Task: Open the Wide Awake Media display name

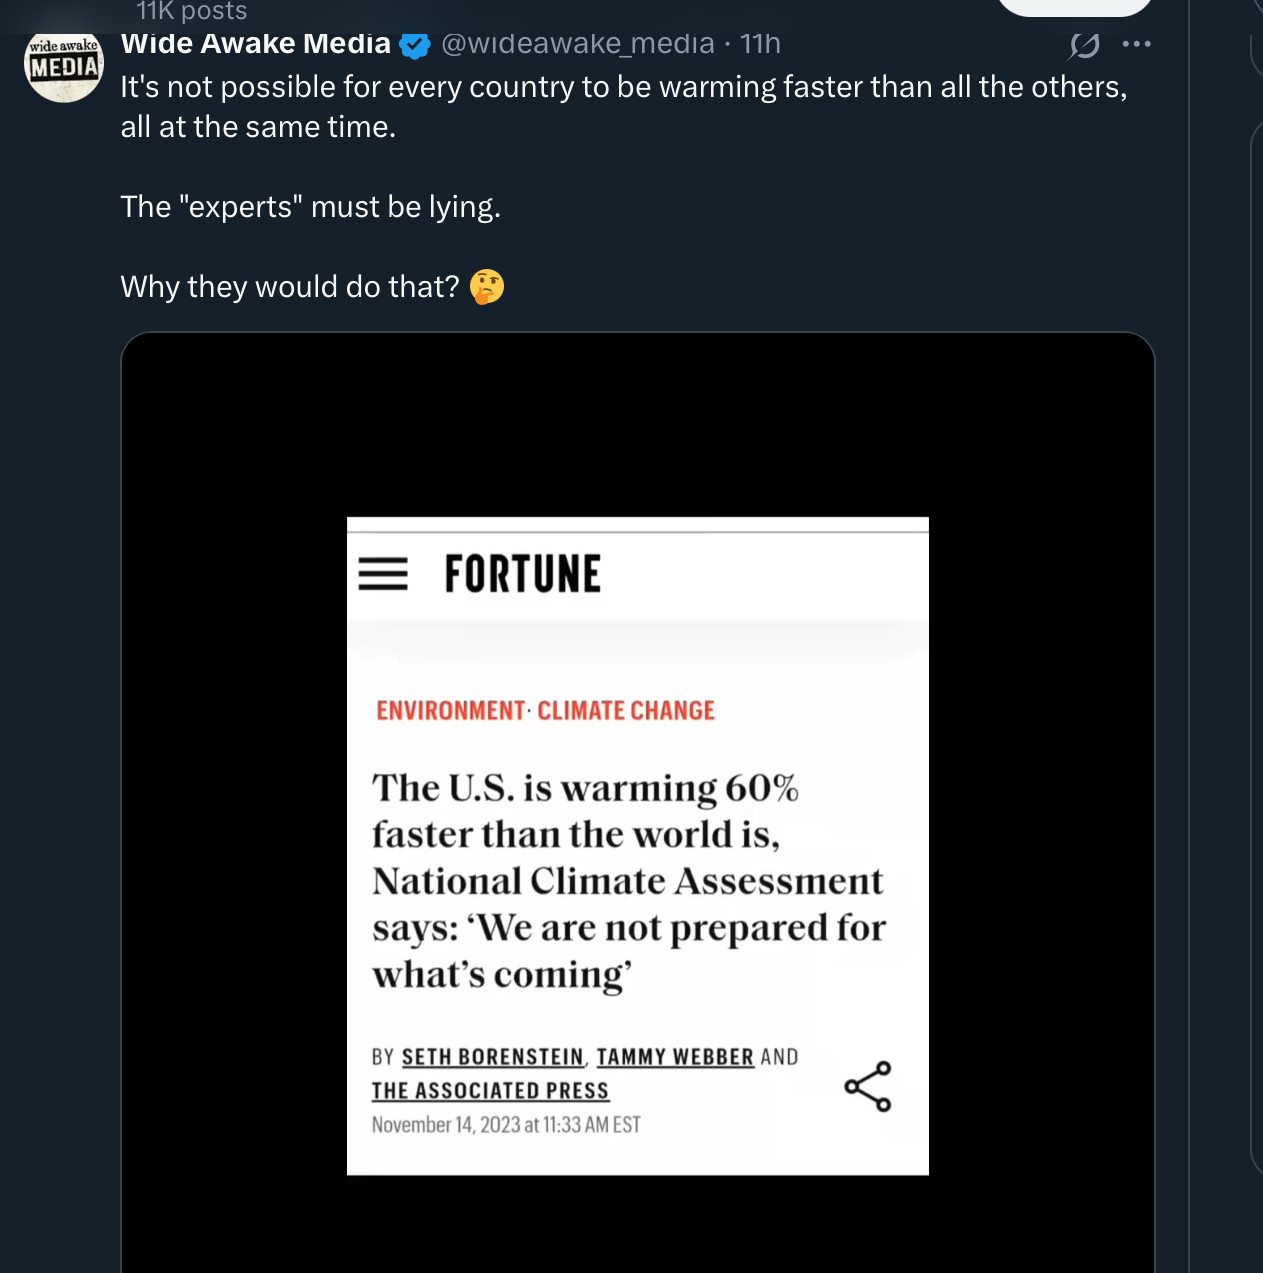Action: tap(255, 44)
